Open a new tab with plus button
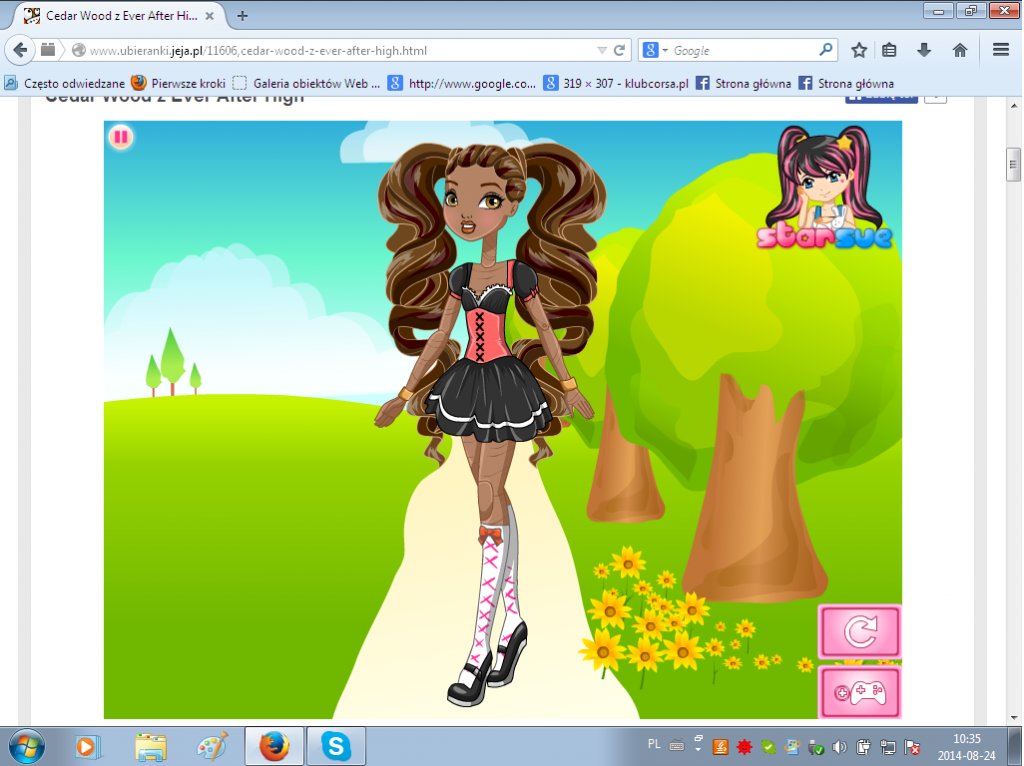 [242, 16]
